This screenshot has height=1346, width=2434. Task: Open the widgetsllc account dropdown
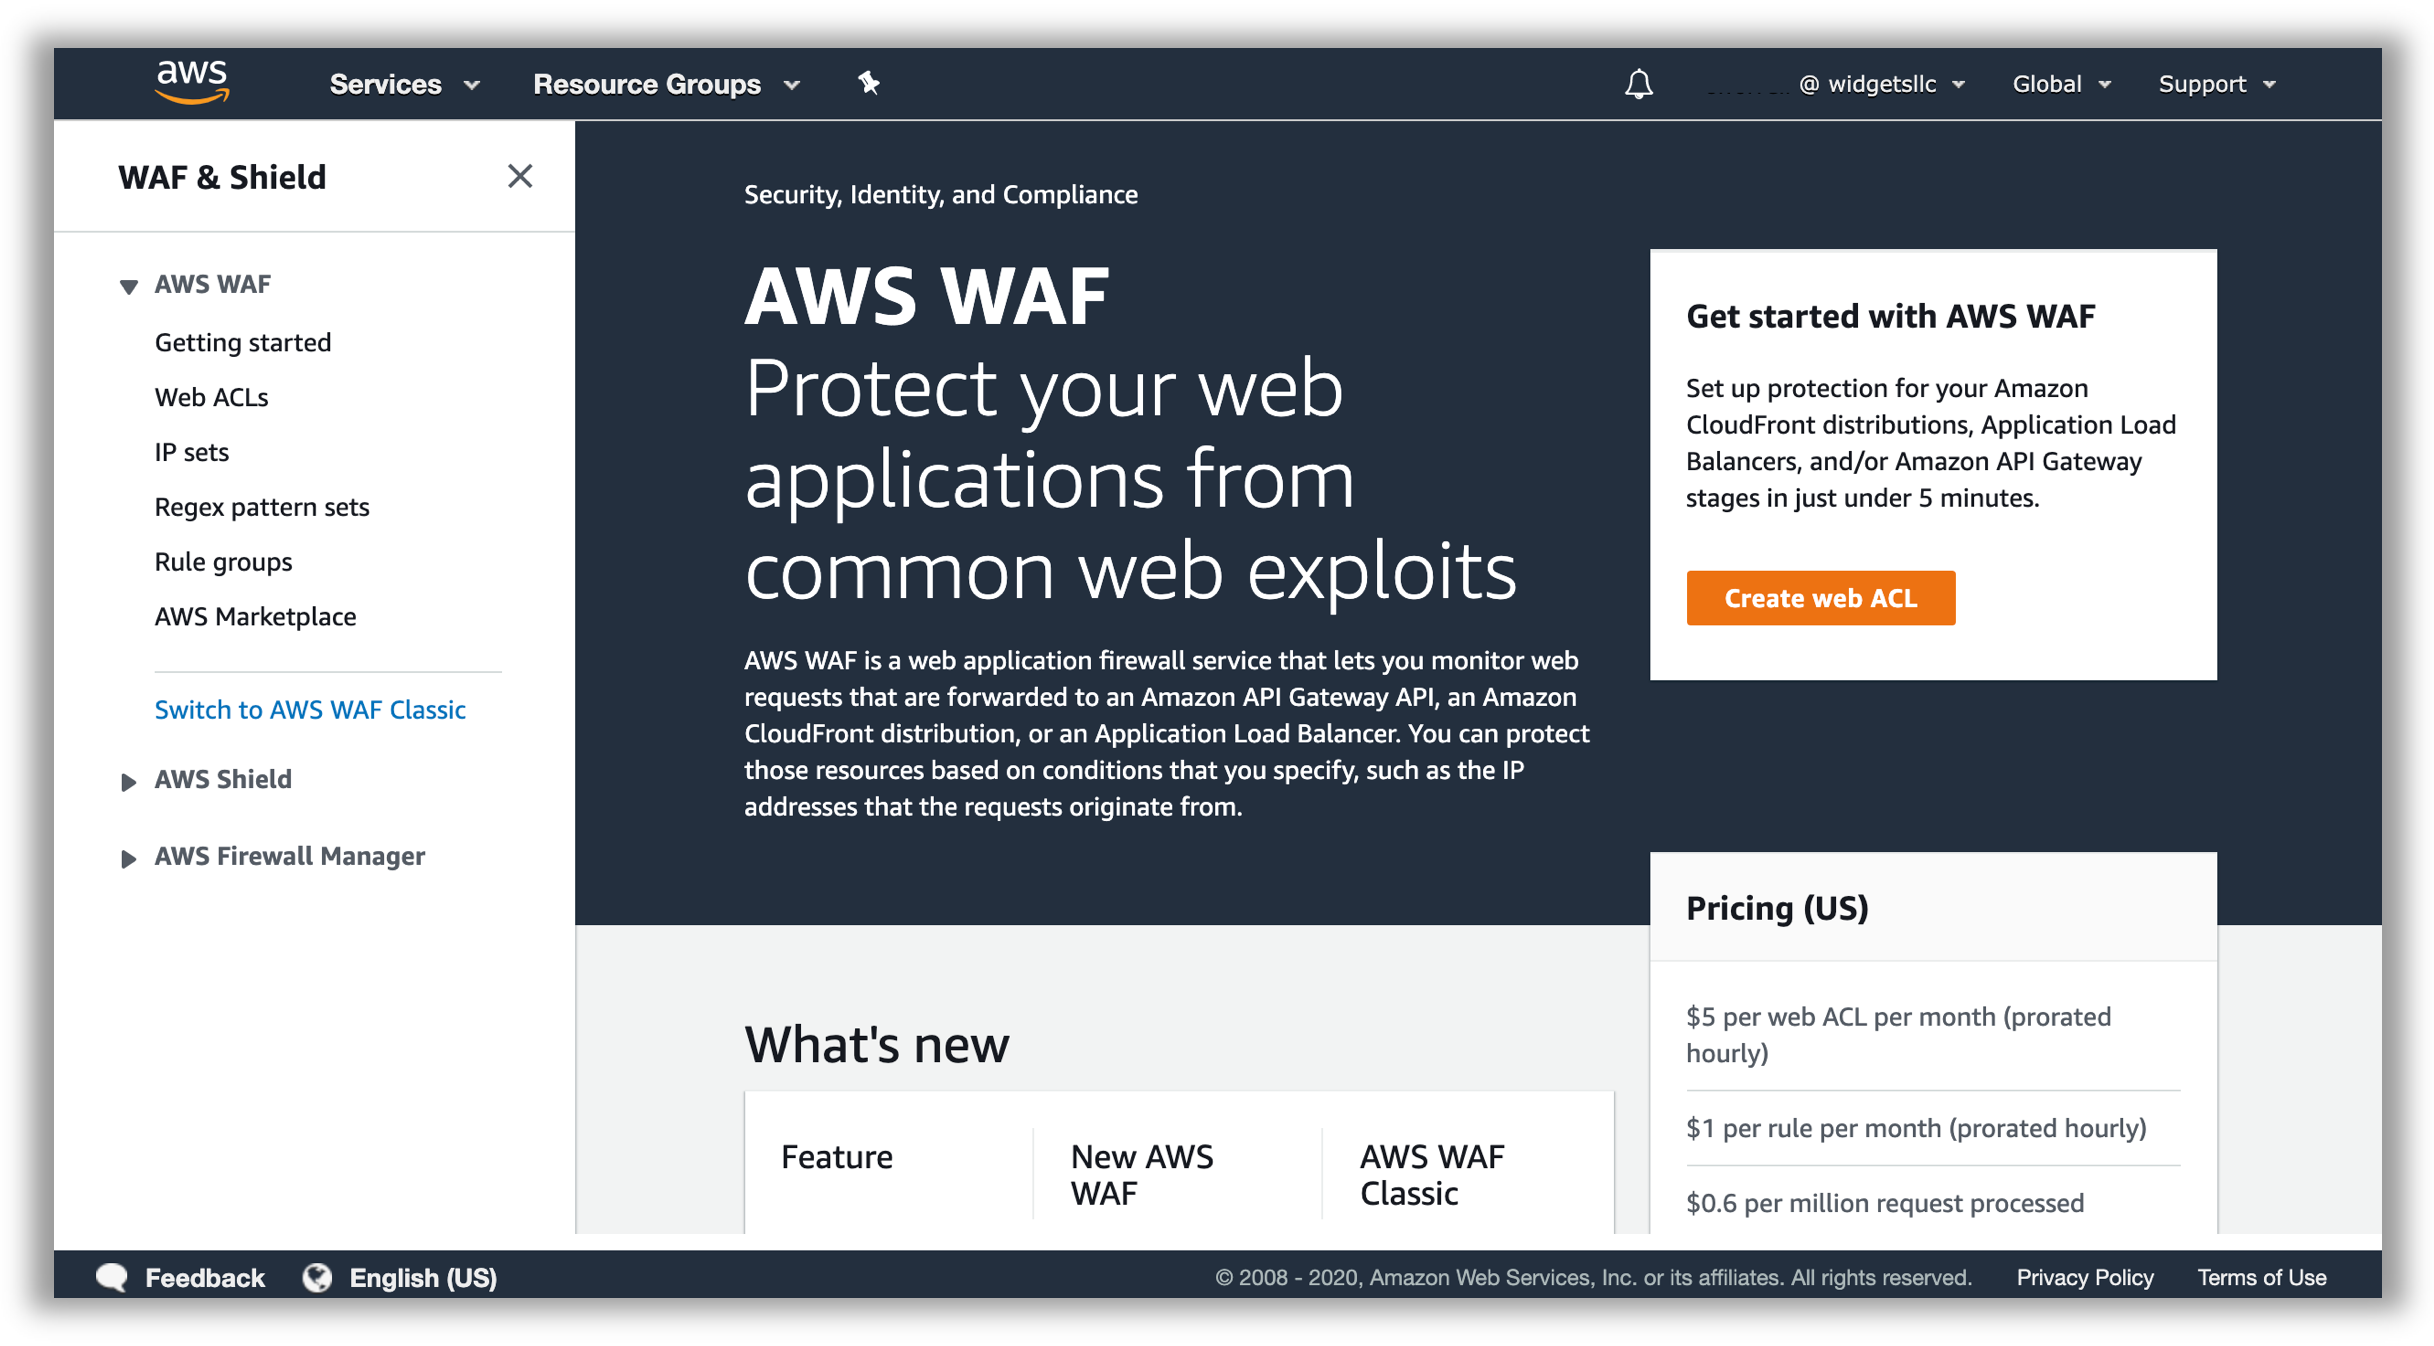(1882, 84)
